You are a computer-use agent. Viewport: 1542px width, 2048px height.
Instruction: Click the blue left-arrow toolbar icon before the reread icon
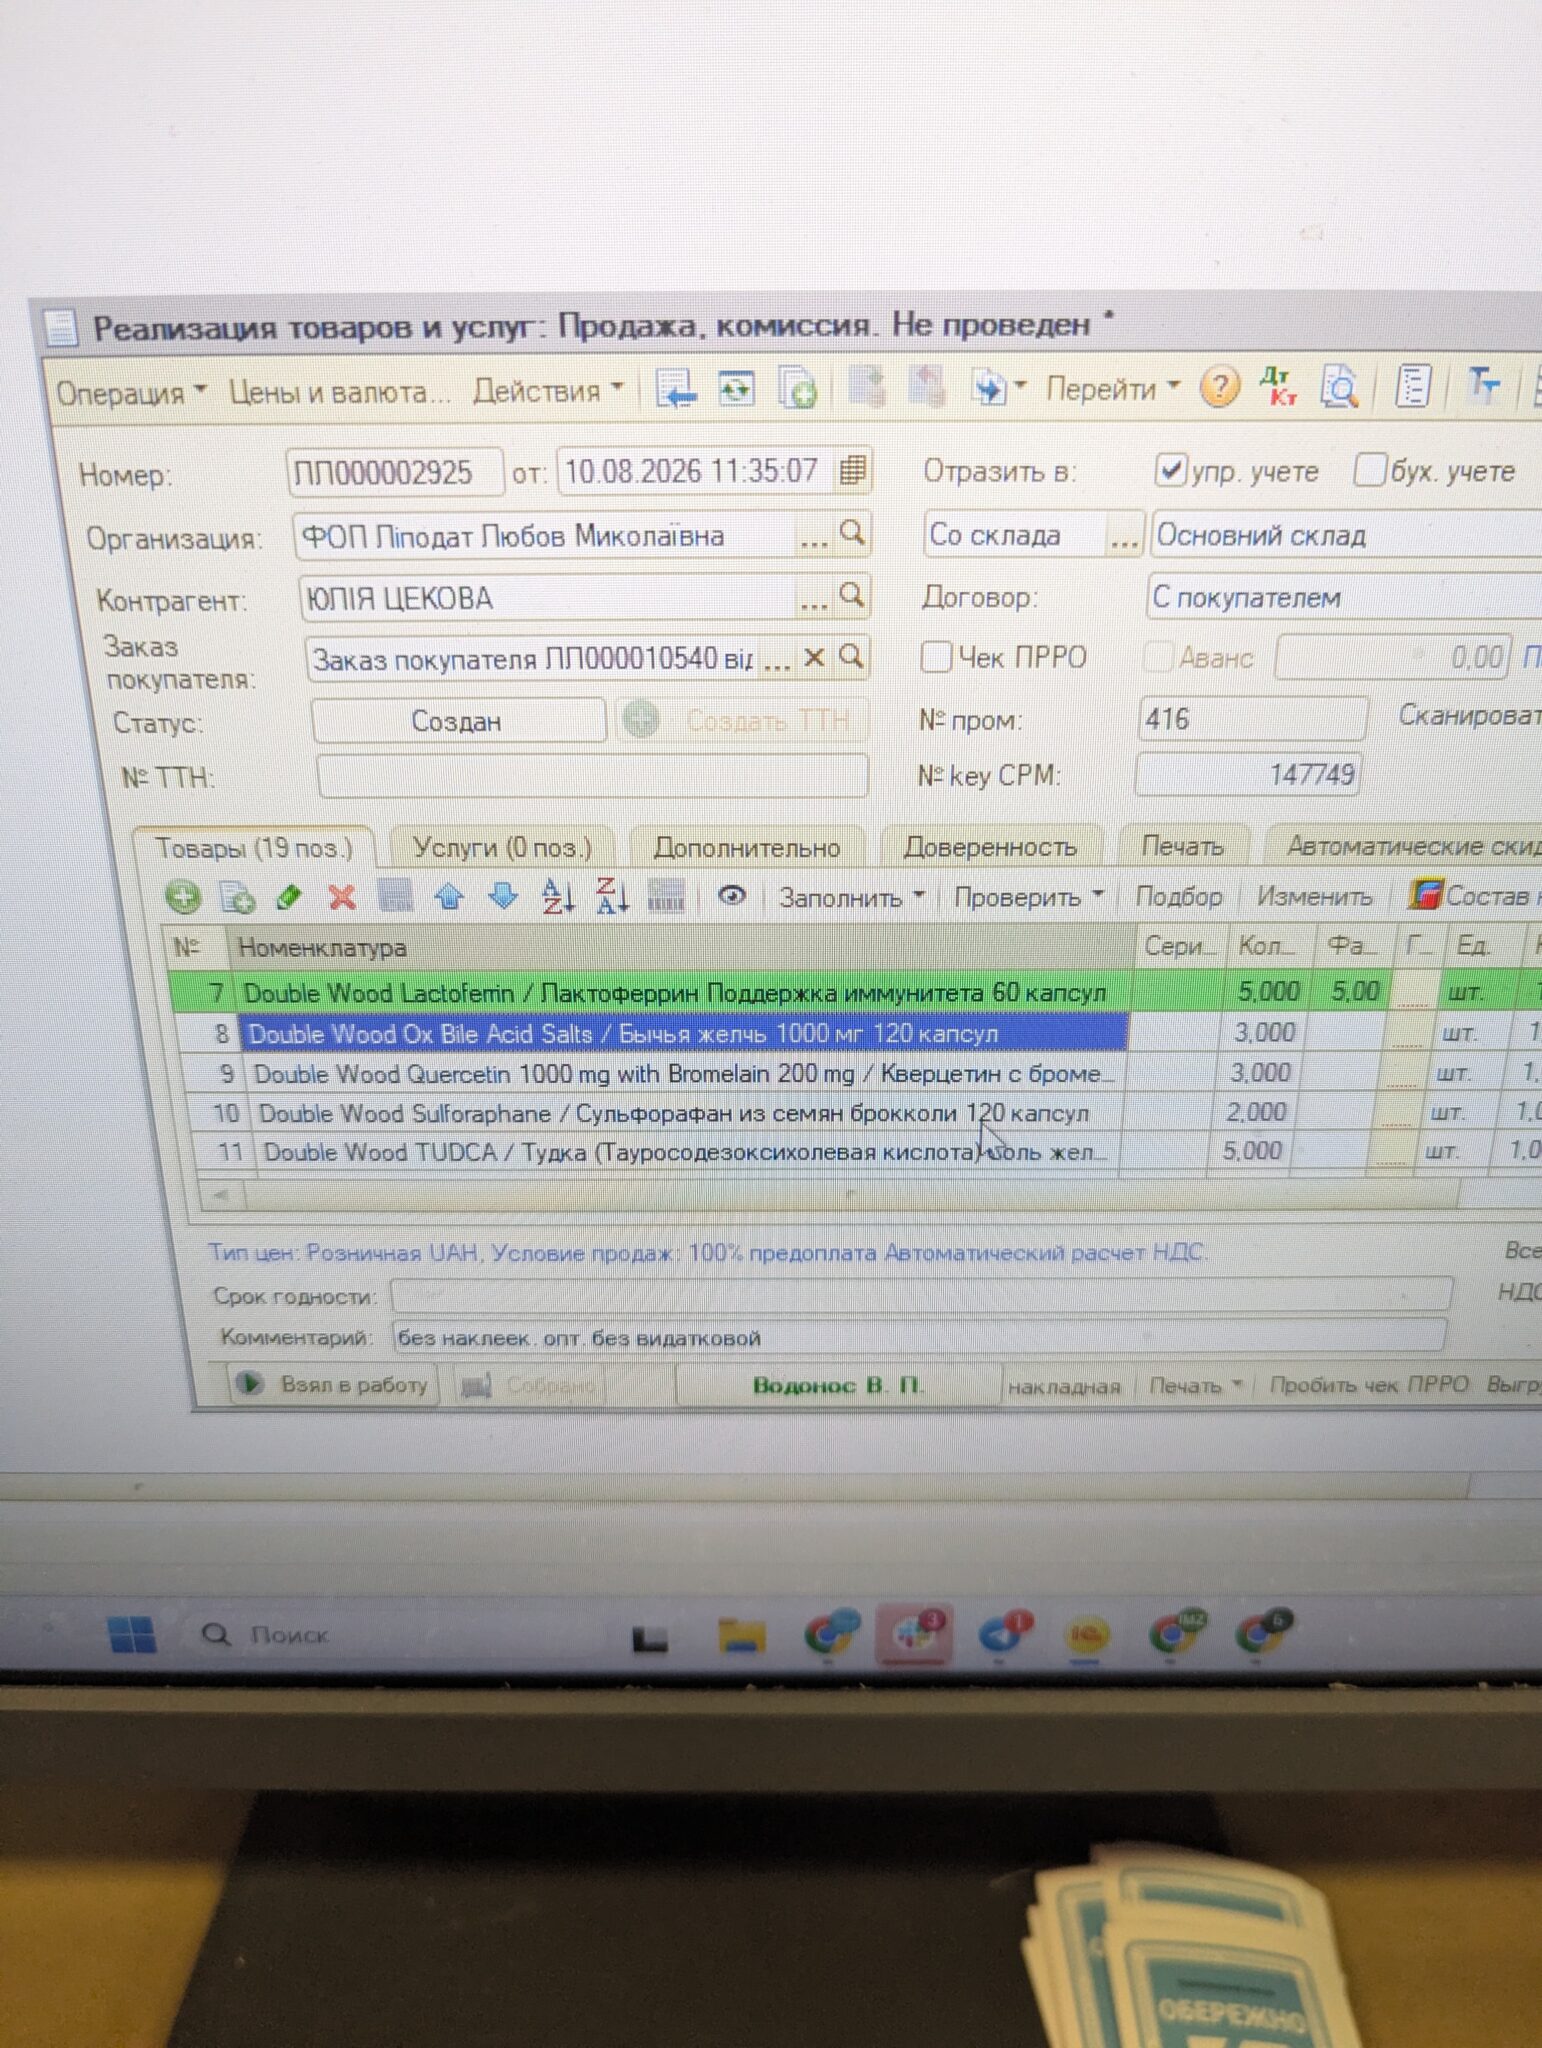pyautogui.click(x=676, y=388)
